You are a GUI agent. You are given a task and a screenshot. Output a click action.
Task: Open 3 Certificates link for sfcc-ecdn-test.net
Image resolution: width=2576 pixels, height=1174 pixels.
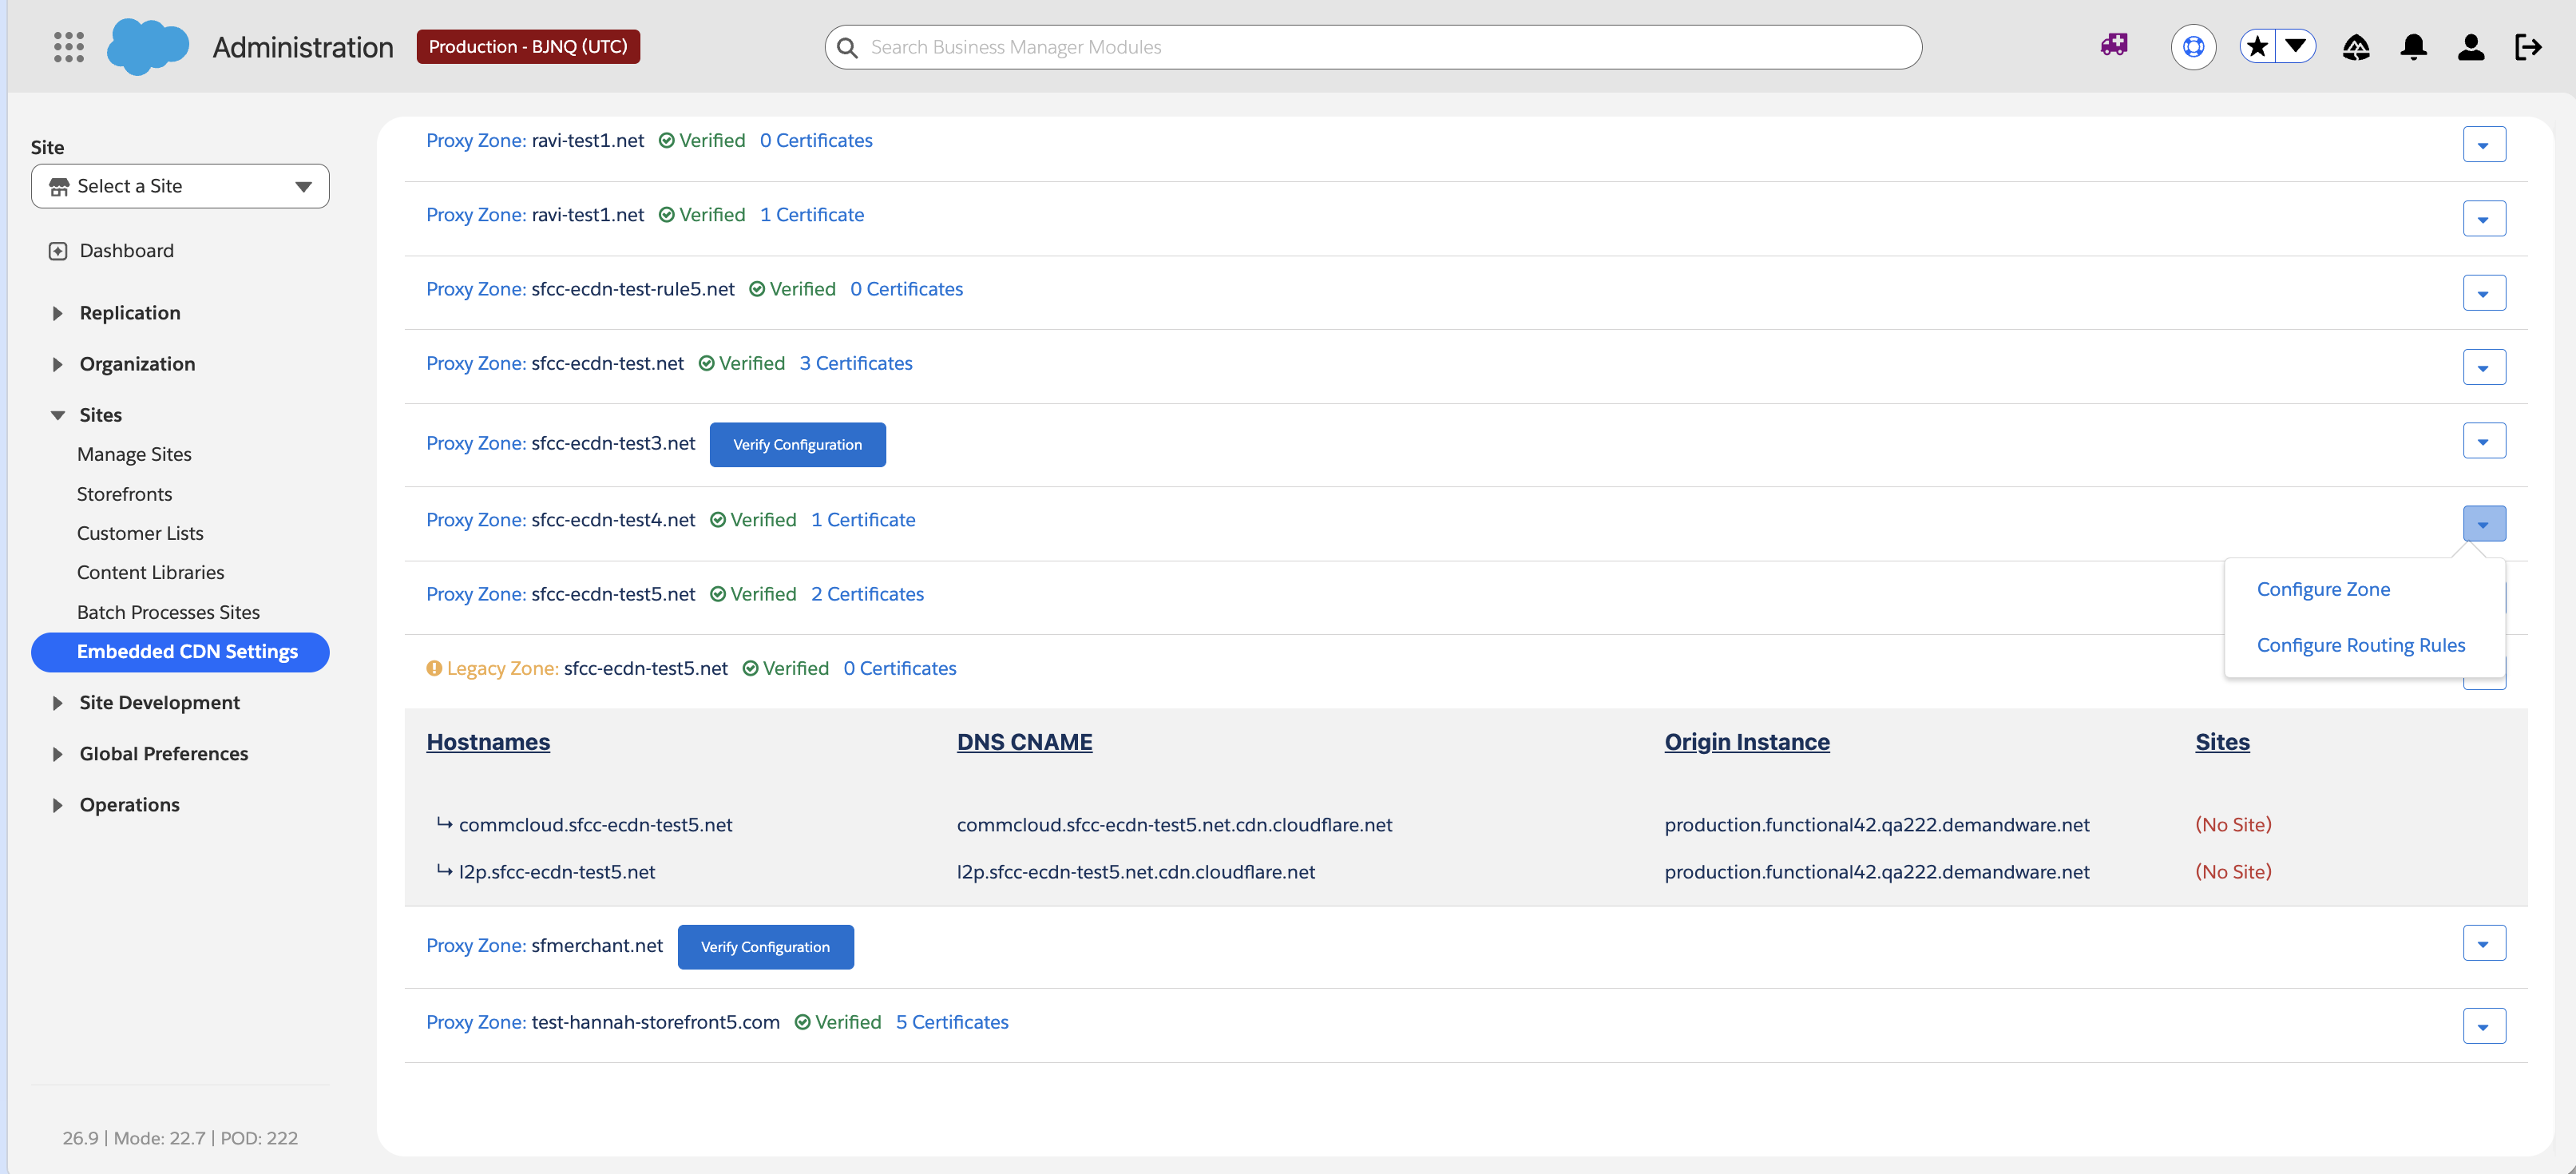(855, 363)
